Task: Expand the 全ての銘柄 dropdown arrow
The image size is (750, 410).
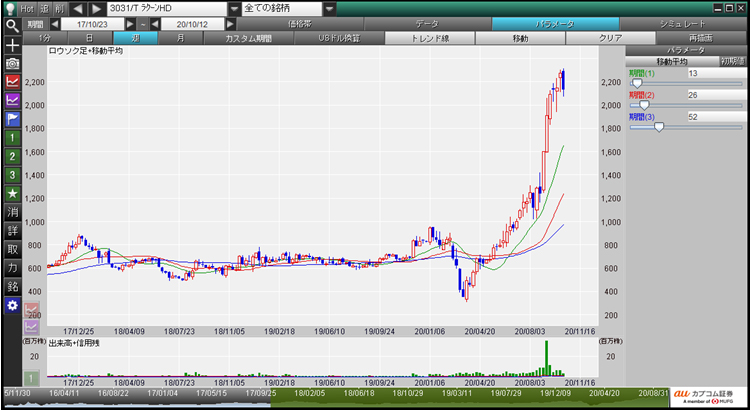Action: 330,9
